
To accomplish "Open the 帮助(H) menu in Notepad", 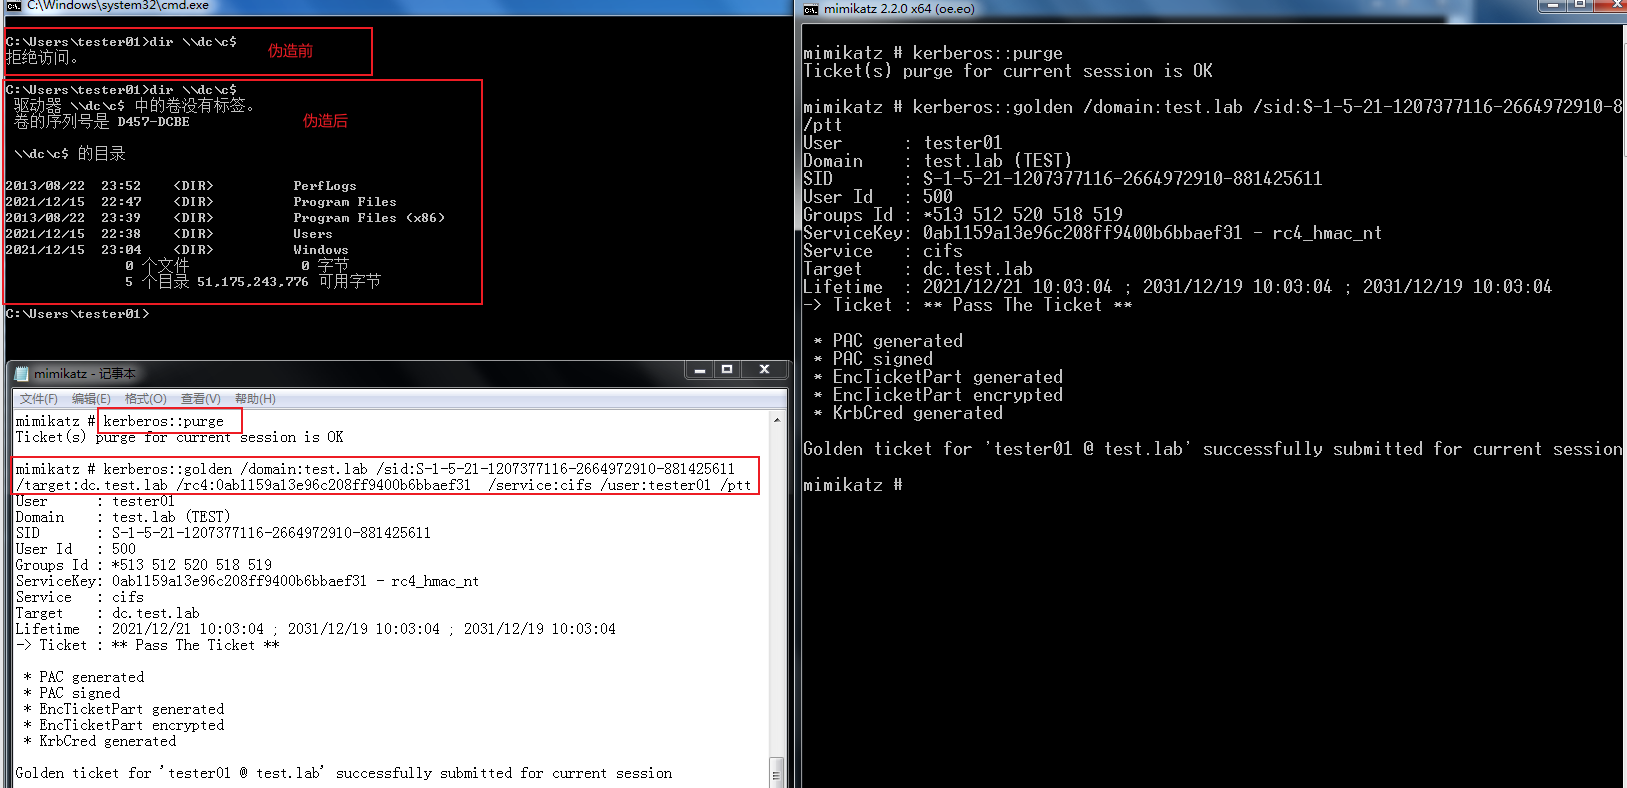I will 255,399.
